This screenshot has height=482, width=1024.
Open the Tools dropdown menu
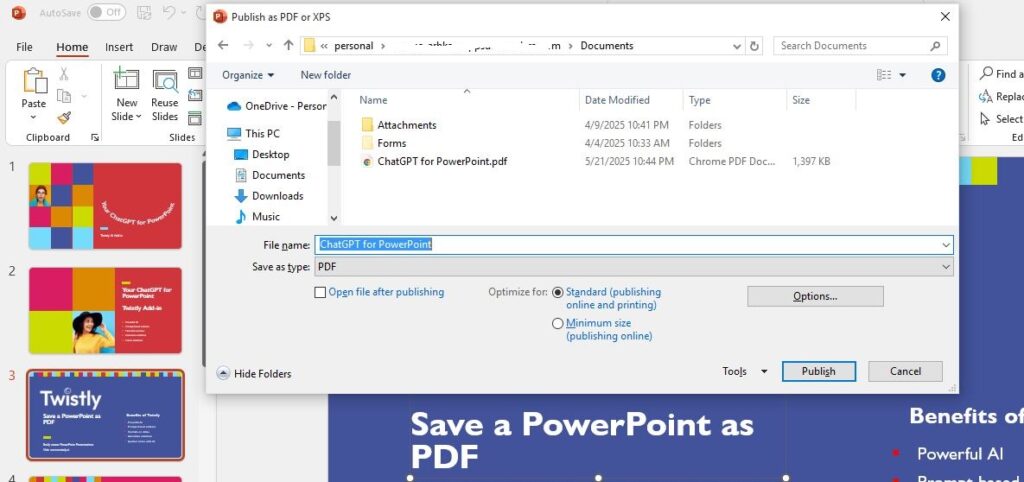[744, 371]
